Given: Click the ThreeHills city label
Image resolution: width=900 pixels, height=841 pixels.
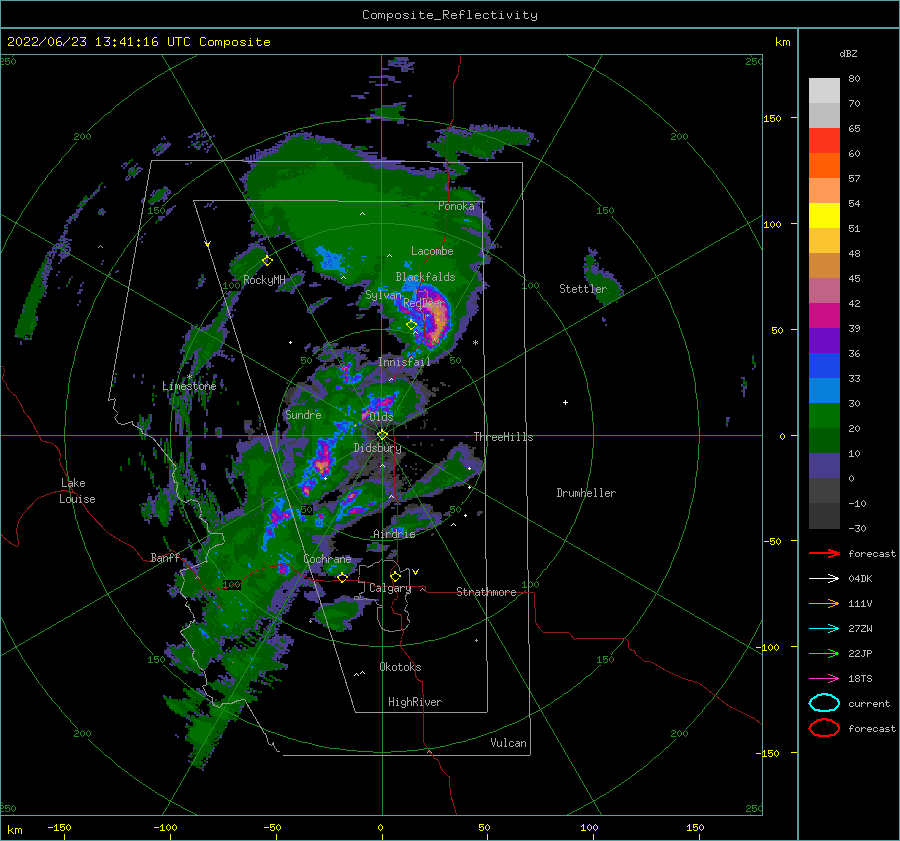Looking at the screenshot, I should (503, 437).
